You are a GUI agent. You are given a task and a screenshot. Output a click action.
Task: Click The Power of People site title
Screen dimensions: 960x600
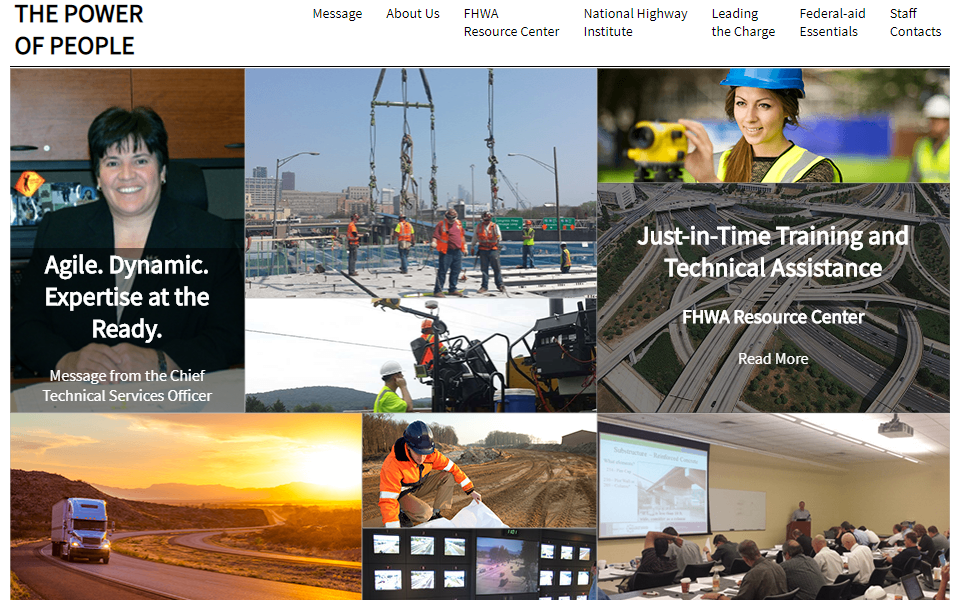tap(79, 30)
